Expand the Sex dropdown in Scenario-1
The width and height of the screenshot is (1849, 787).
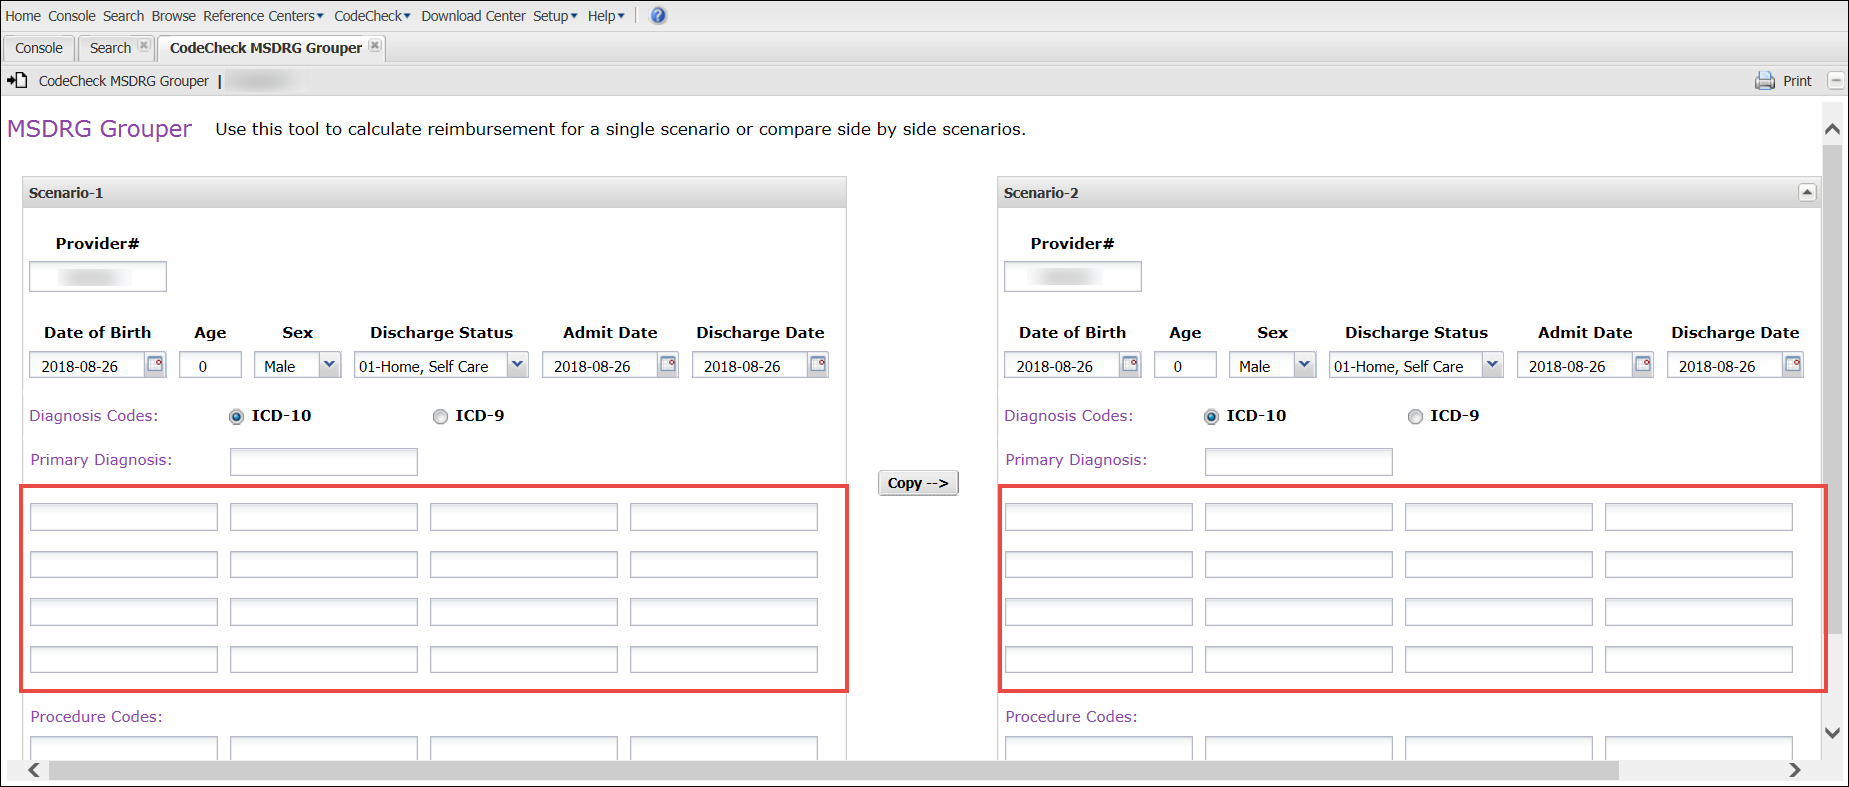pyautogui.click(x=329, y=365)
